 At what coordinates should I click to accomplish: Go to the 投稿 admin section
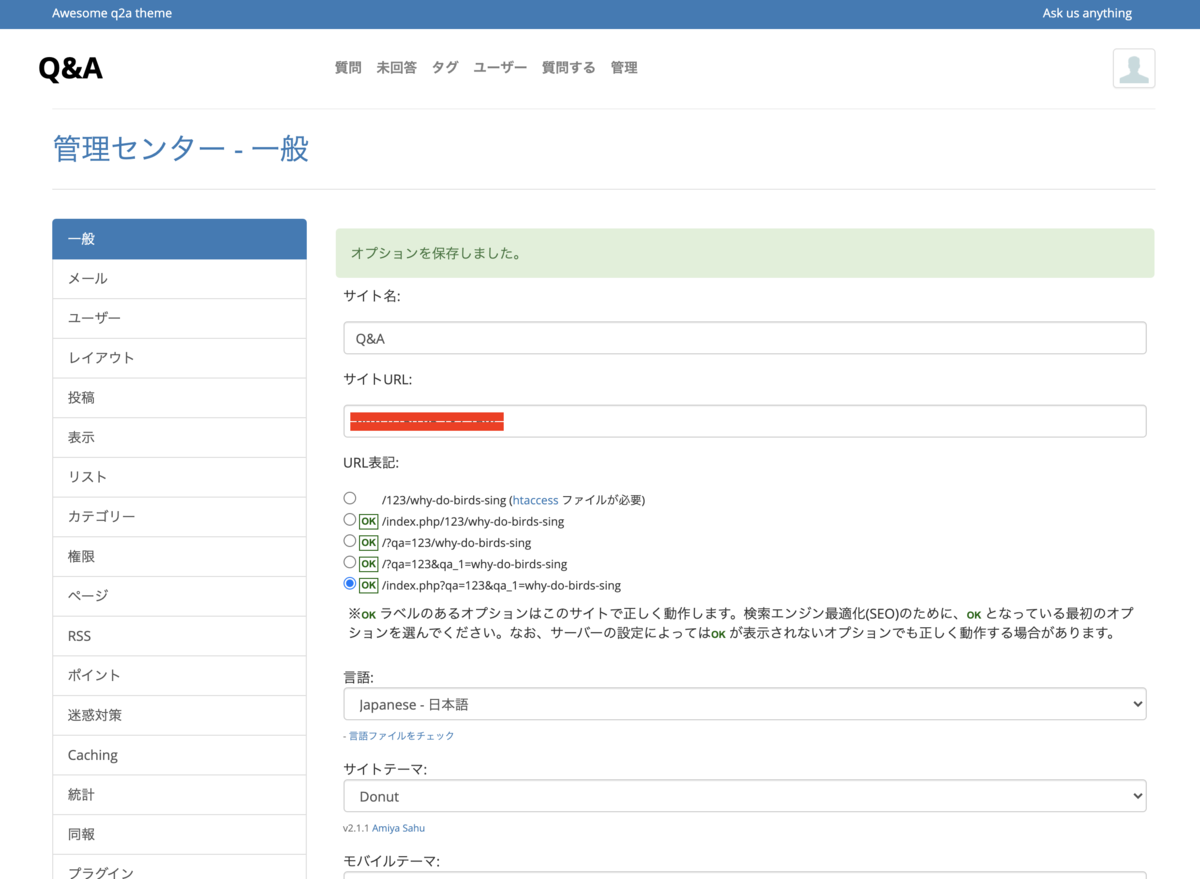click(x=179, y=398)
